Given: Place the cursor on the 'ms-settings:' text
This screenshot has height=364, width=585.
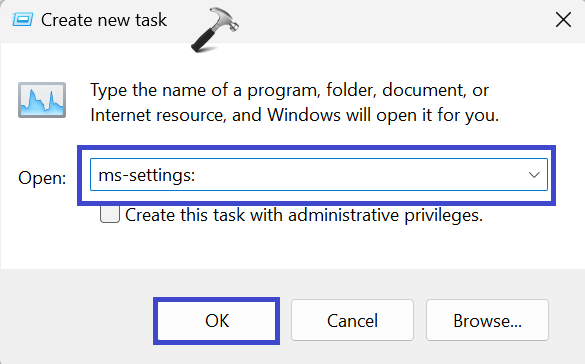Looking at the screenshot, I should pyautogui.click(x=147, y=175).
